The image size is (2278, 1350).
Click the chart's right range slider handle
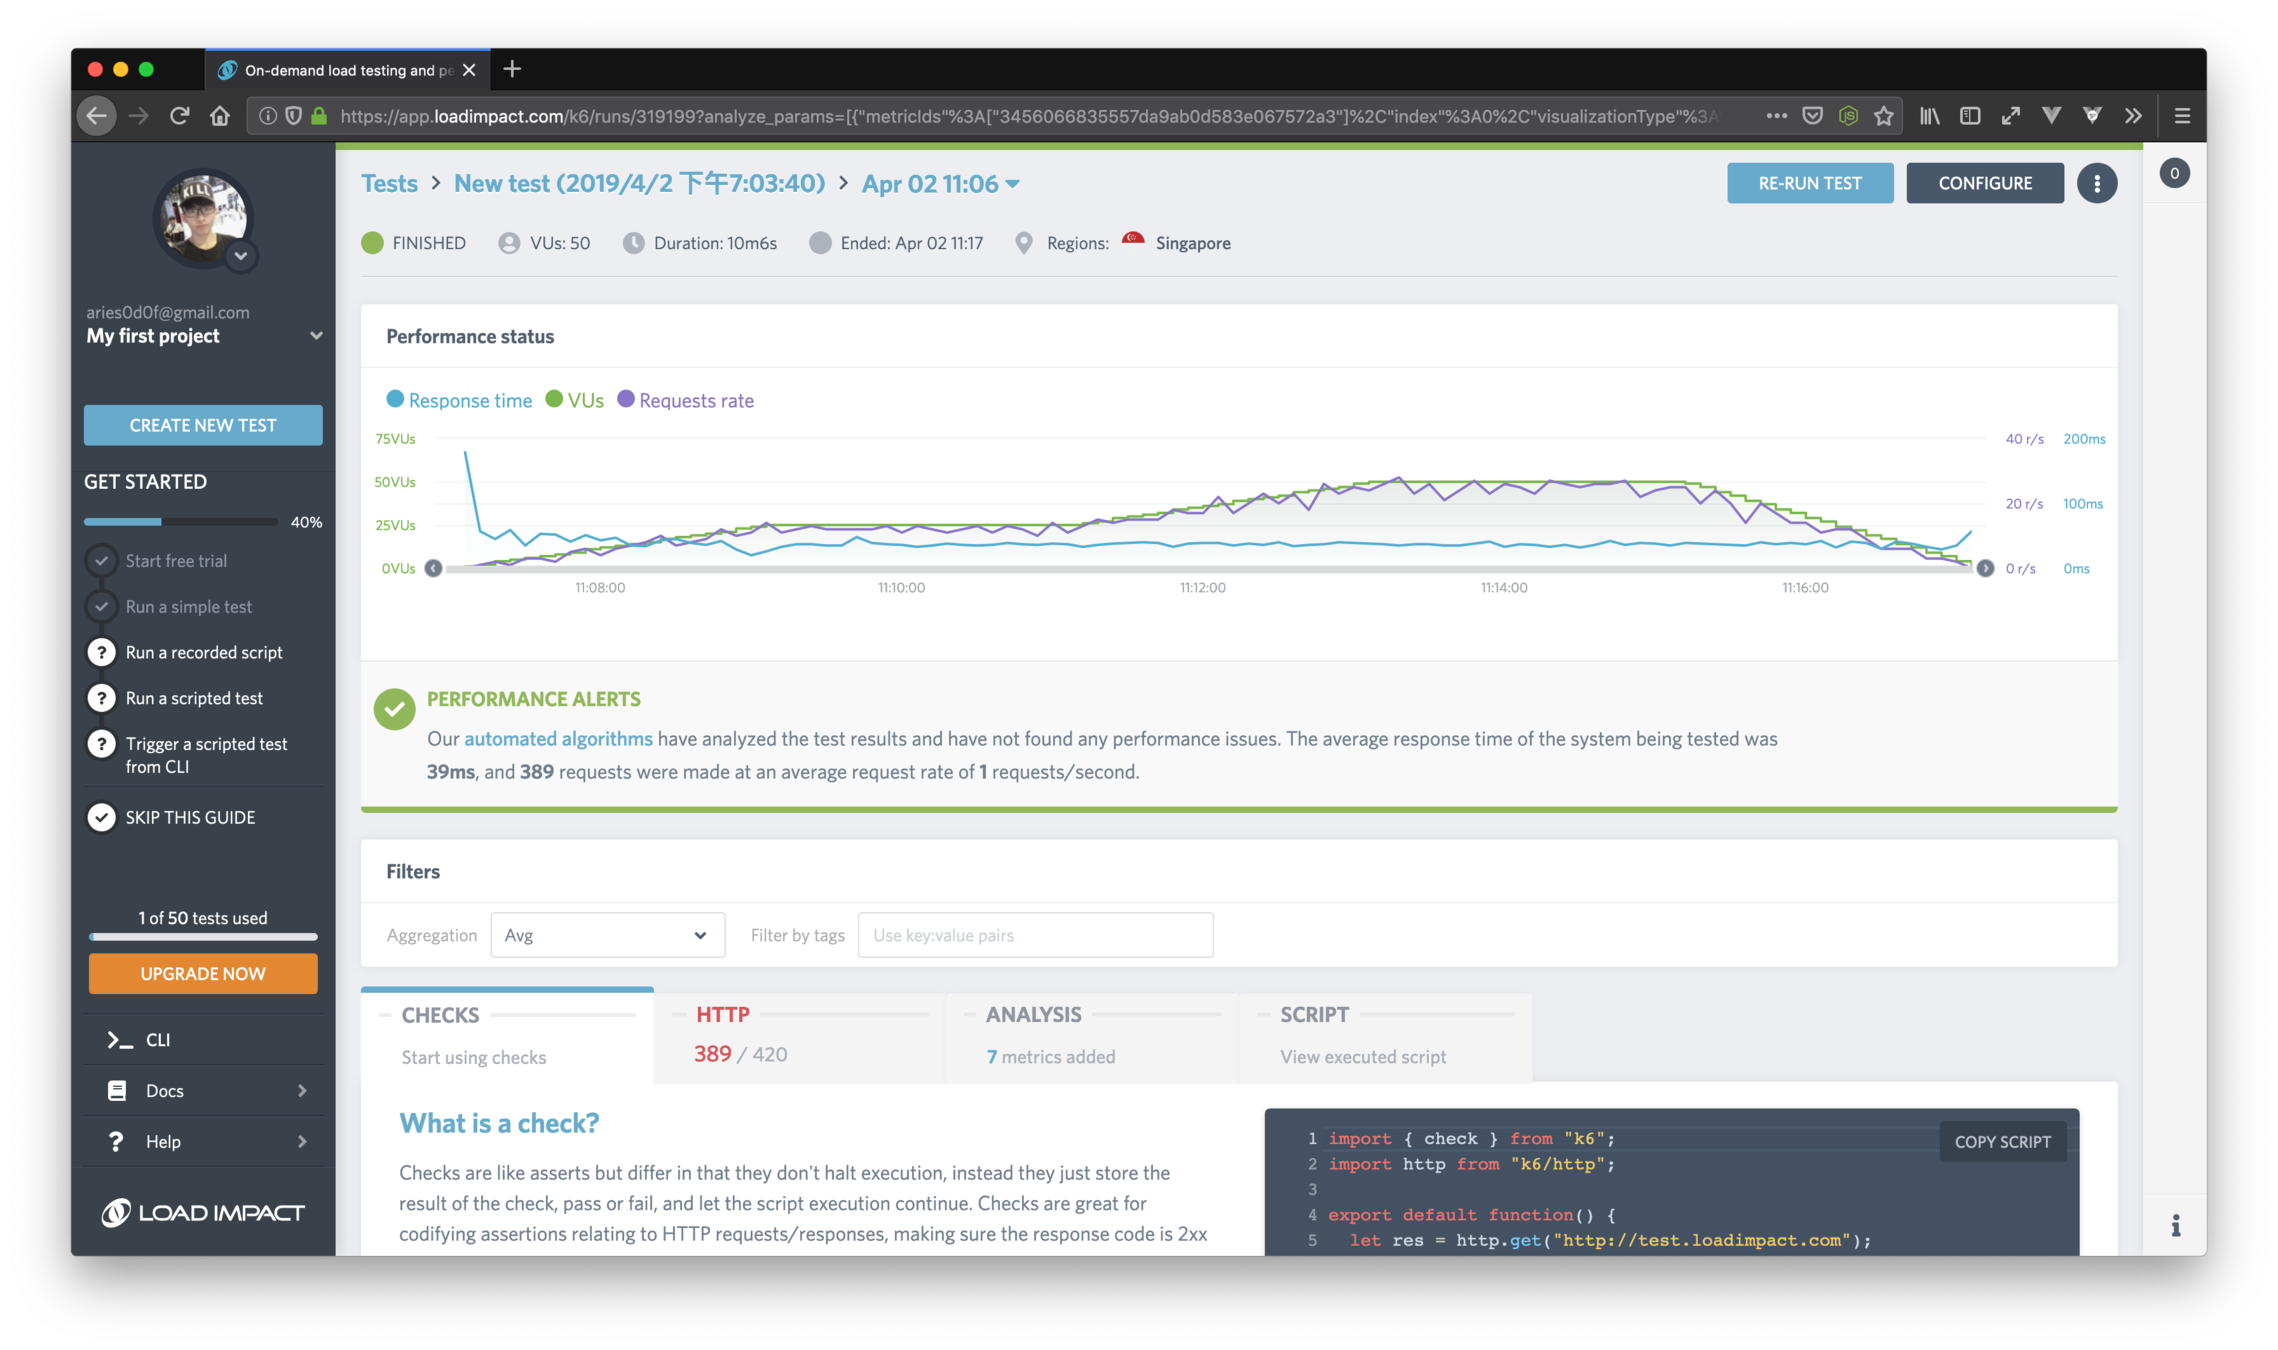[x=1985, y=568]
